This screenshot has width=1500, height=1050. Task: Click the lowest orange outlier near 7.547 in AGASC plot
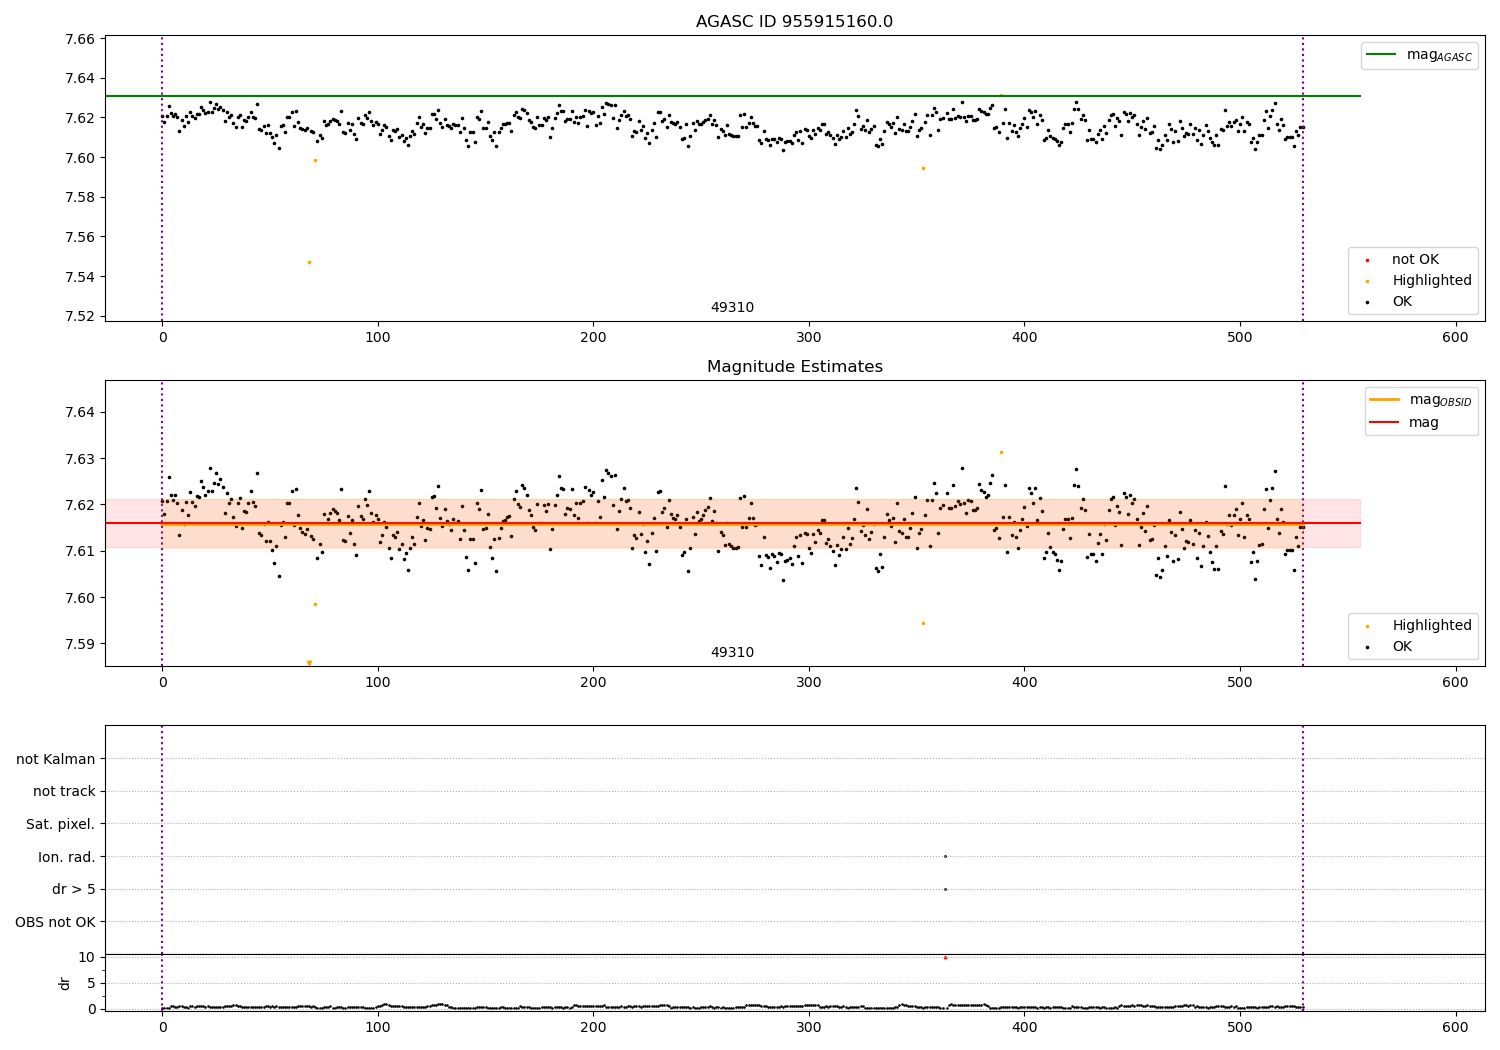point(309,262)
